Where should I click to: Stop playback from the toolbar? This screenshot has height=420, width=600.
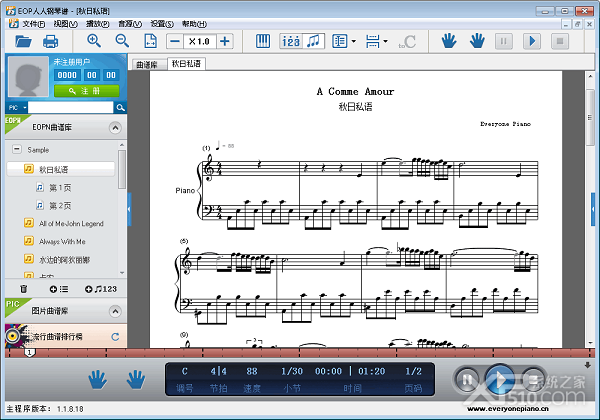pos(560,41)
